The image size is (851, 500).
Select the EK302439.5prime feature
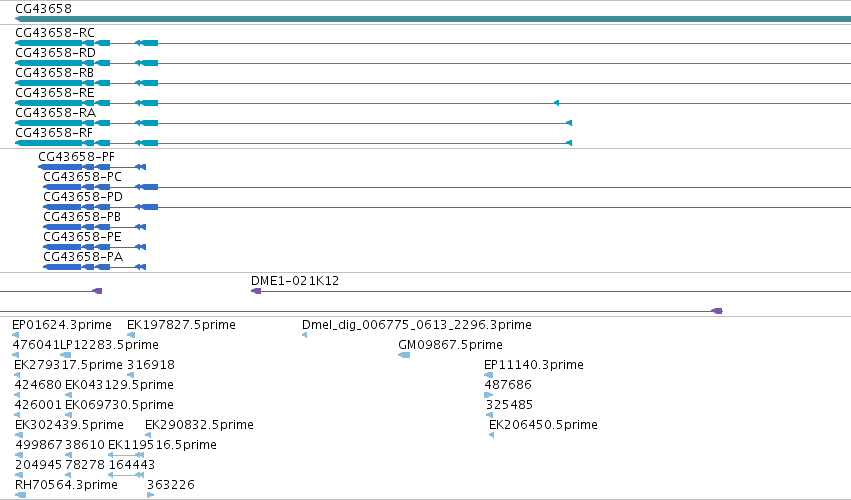point(69,425)
